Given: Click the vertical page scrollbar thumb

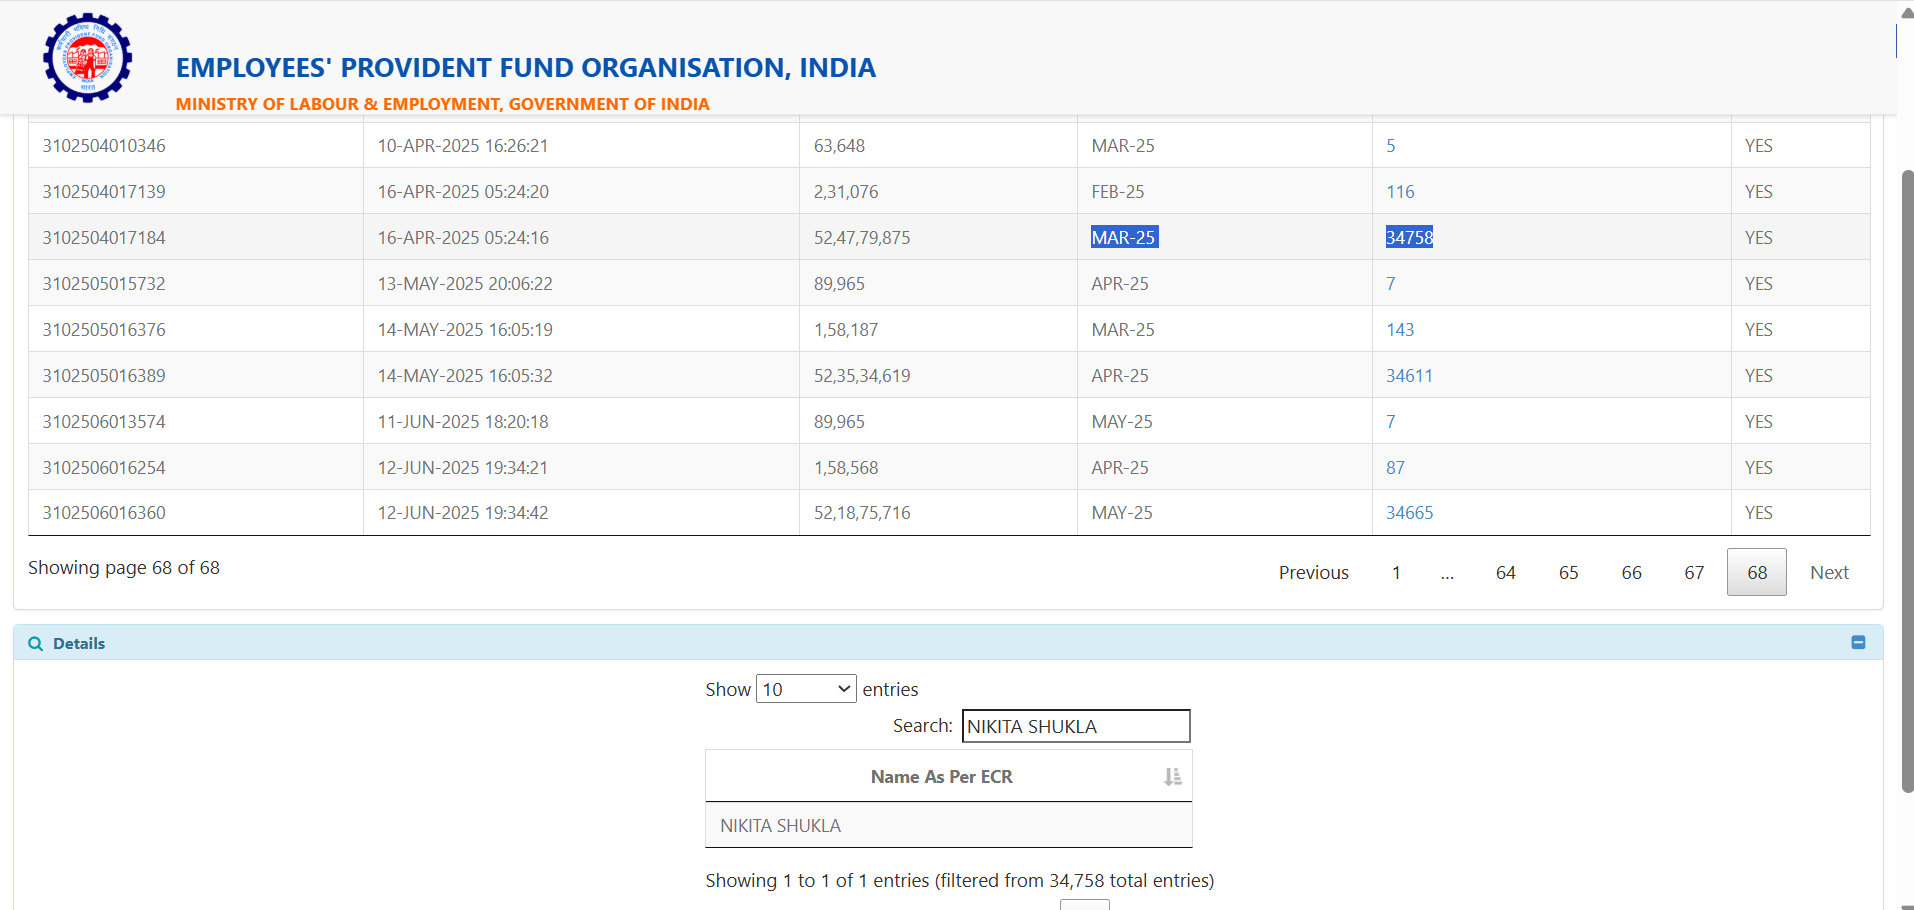Looking at the screenshot, I should tap(1907, 480).
